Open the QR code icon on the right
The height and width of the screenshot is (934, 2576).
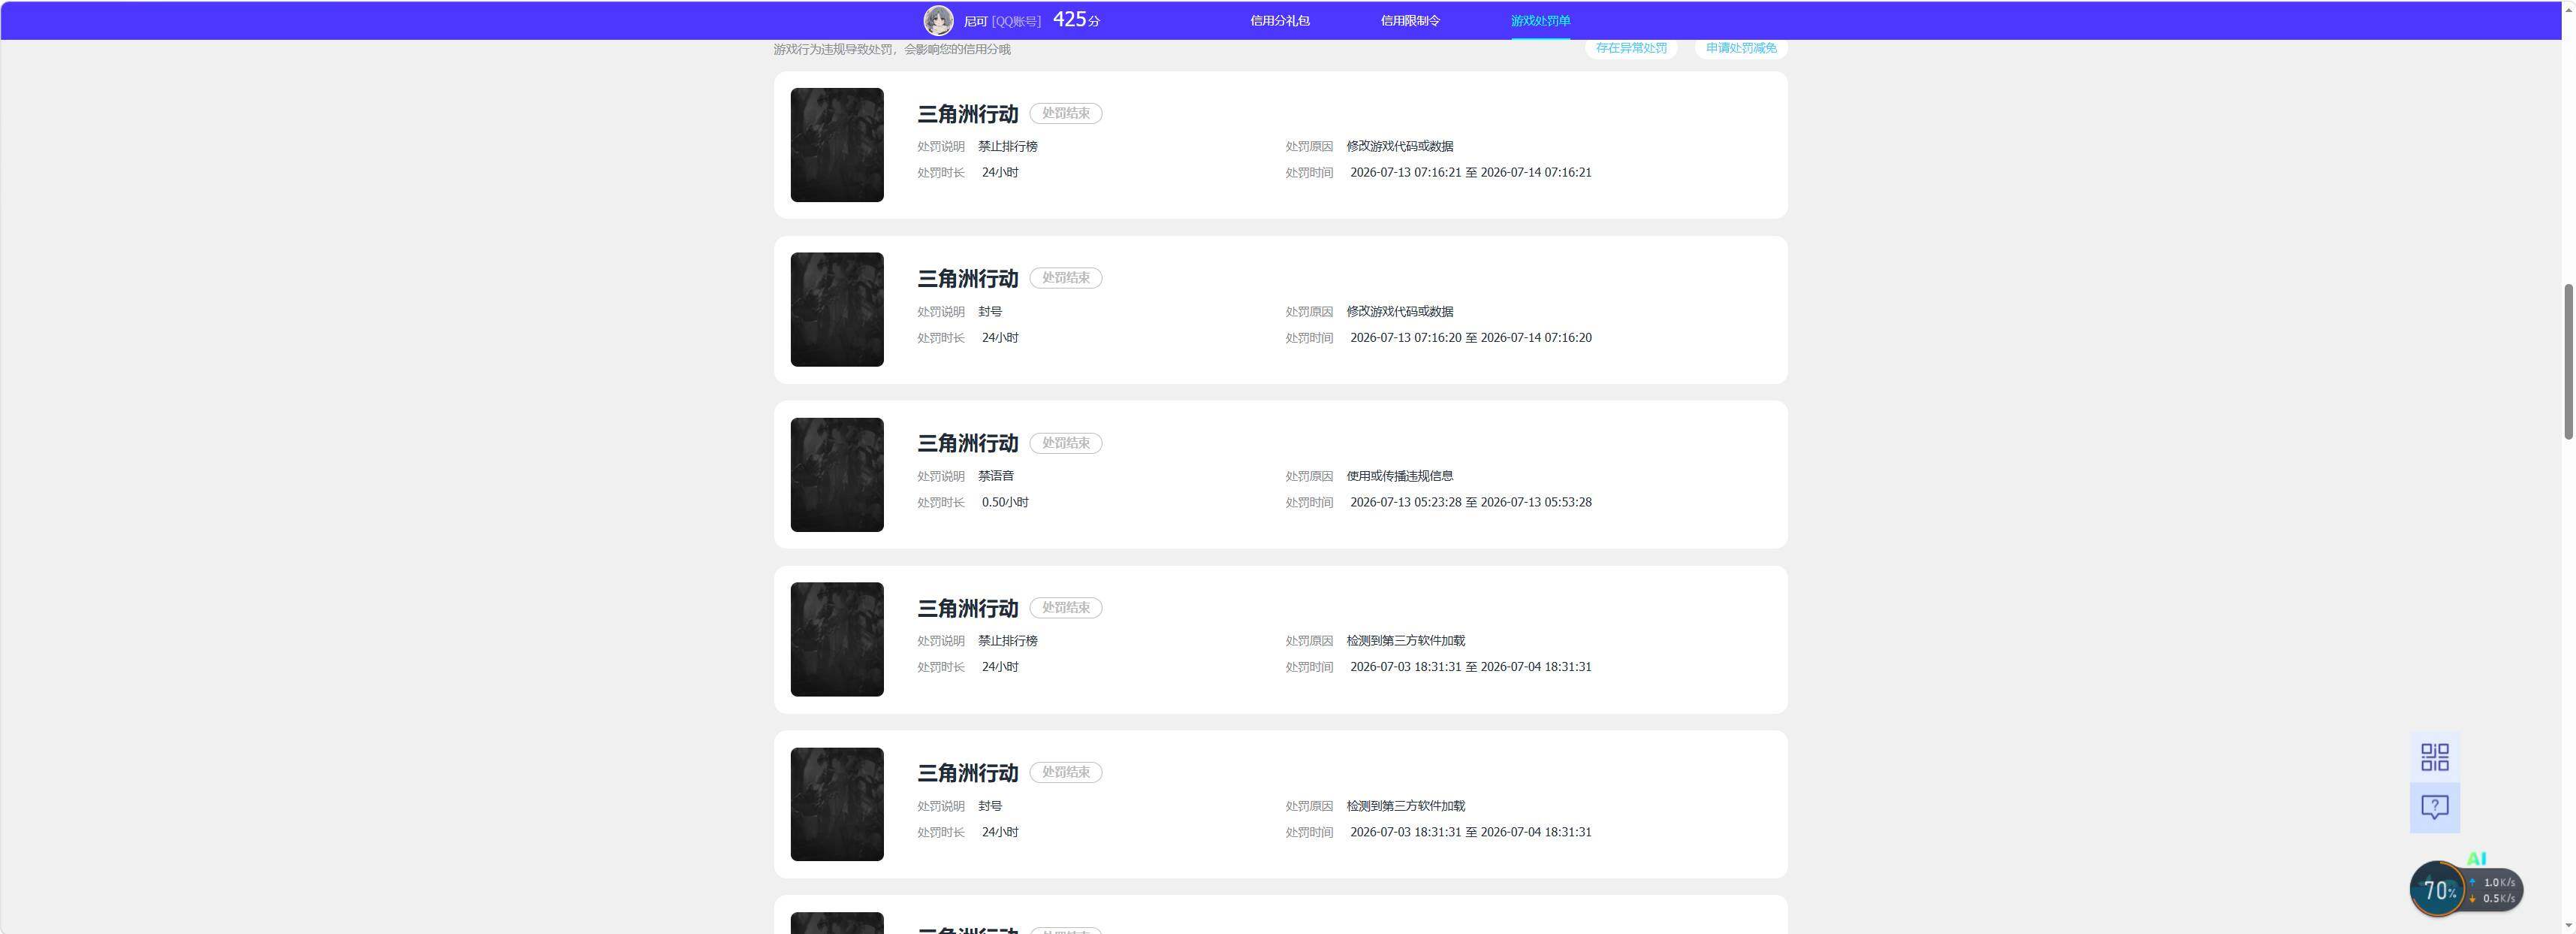(2435, 757)
